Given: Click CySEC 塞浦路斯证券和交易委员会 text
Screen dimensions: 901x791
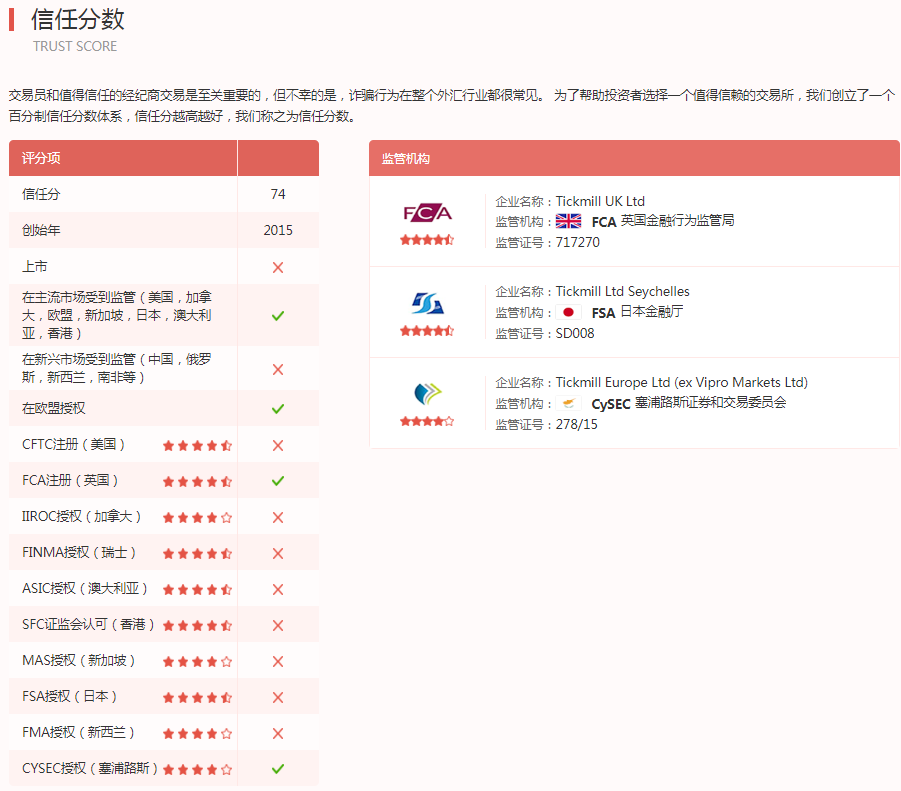Looking at the screenshot, I should tap(688, 403).
